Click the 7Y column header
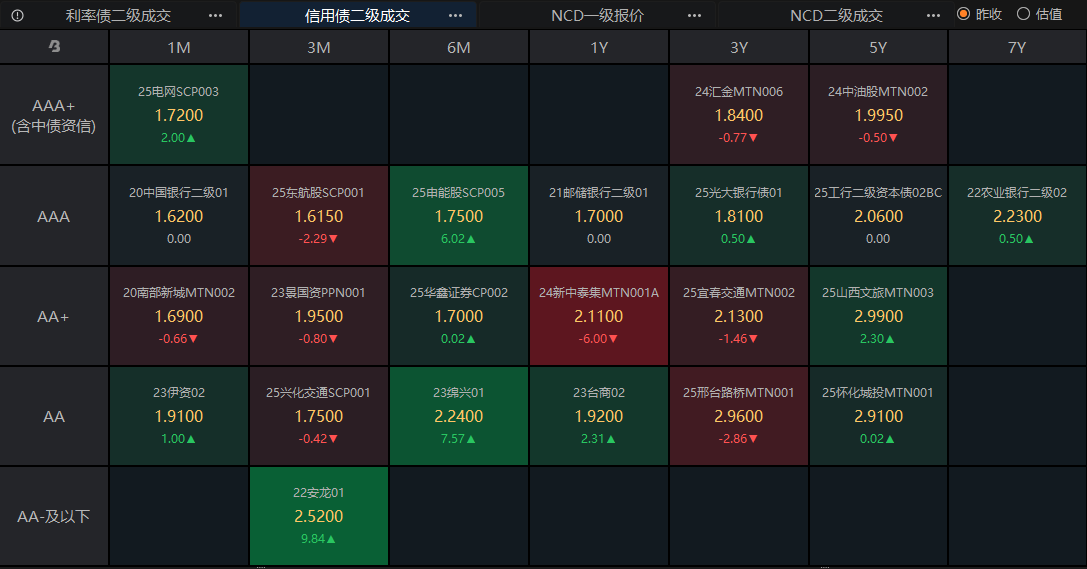 [x=1017, y=47]
